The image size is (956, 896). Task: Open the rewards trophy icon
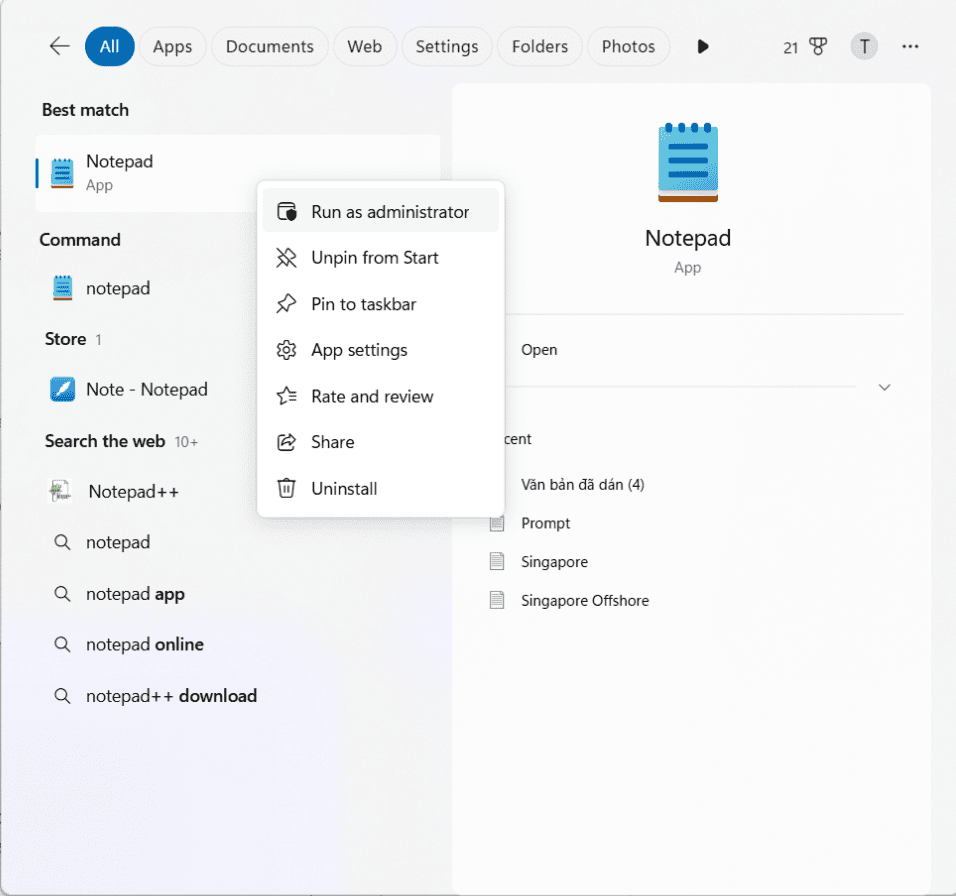click(x=818, y=46)
